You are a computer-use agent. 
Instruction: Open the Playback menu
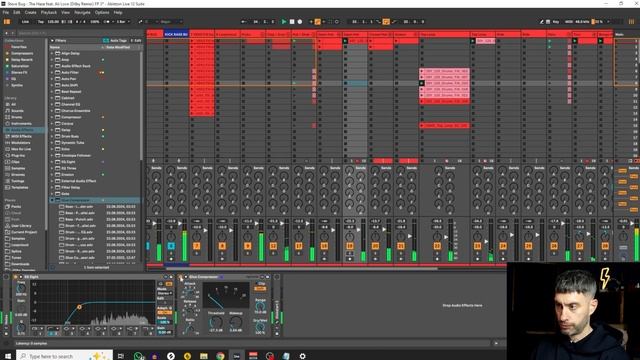[x=49, y=13]
